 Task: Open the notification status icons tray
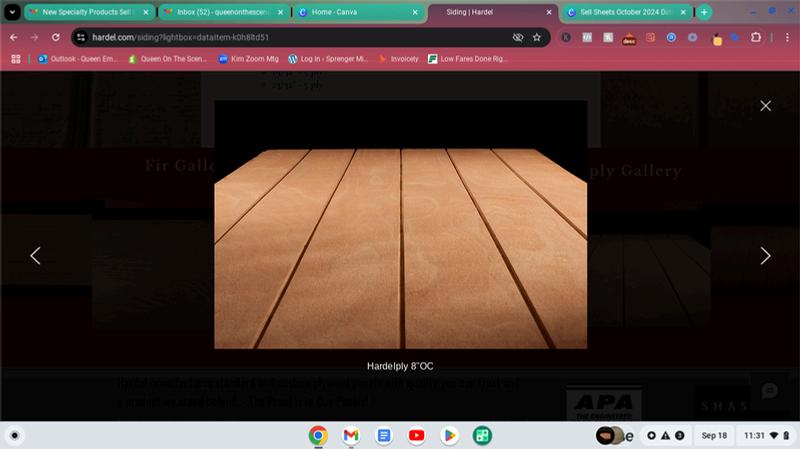pos(665,435)
